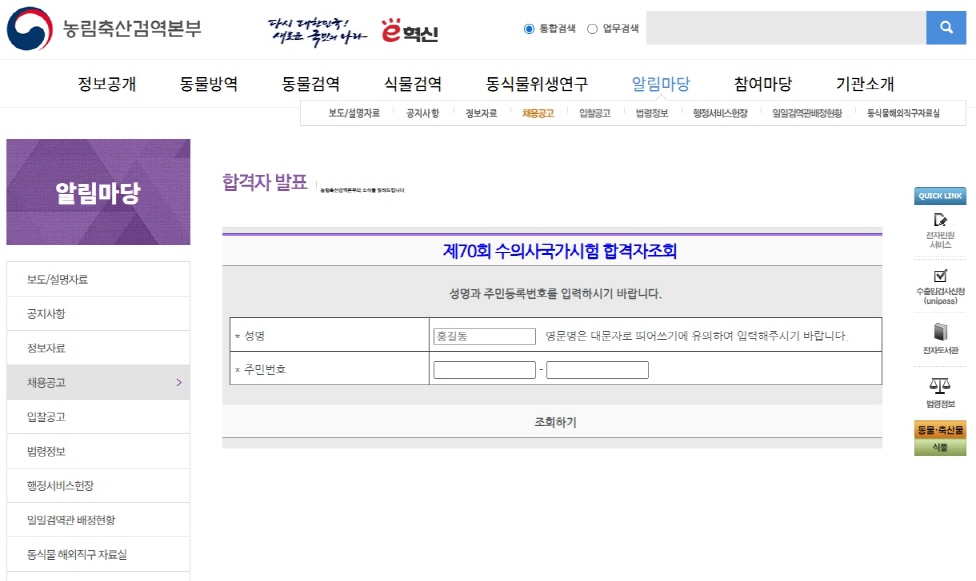Image resolution: width=976 pixels, height=581 pixels.
Task: Open the 전자도서관 book icon
Action: pos(939,332)
